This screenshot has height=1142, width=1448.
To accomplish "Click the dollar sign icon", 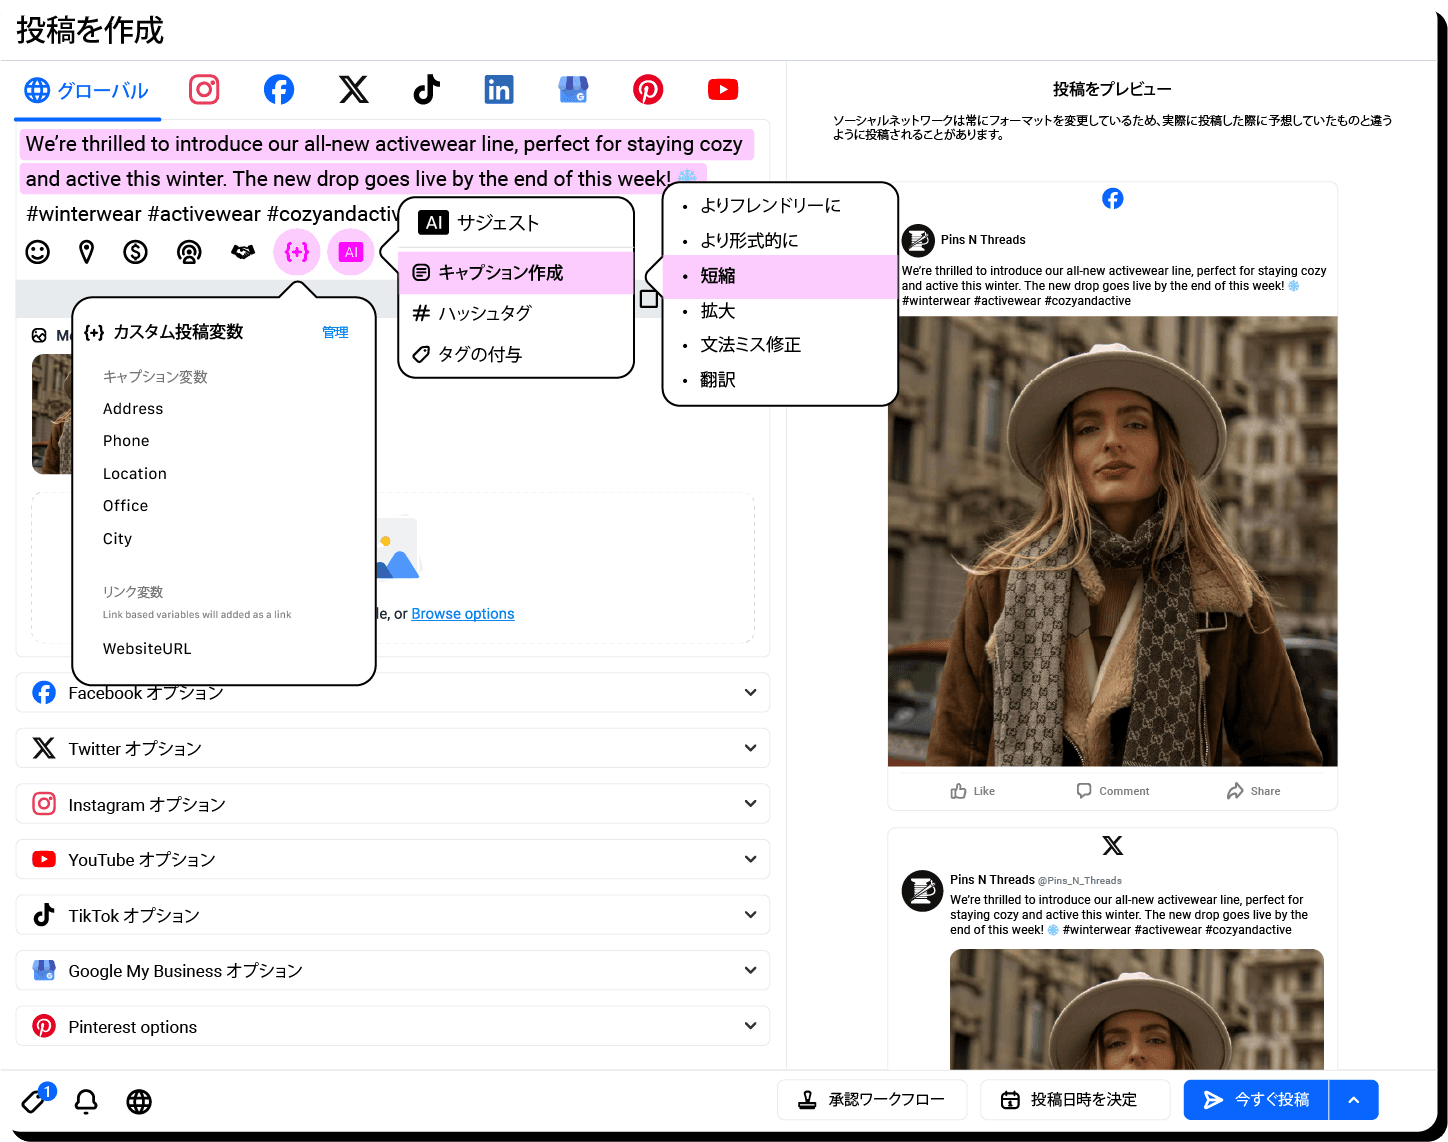I will tap(136, 252).
